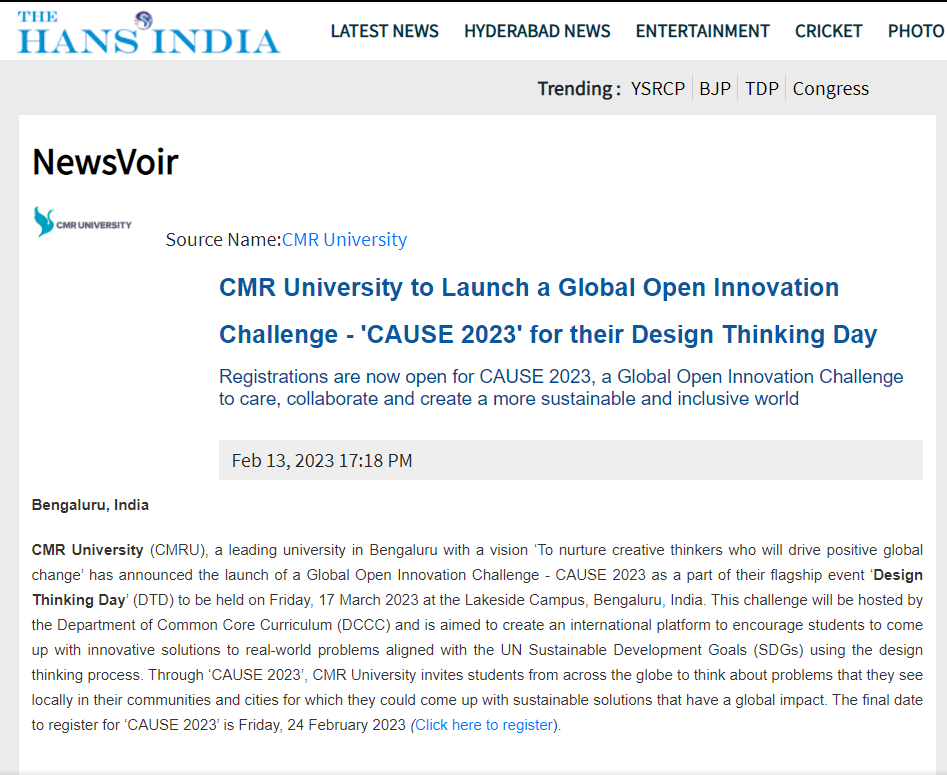Open the Photo menu item
Viewport: 947px width, 775px height.
click(914, 31)
